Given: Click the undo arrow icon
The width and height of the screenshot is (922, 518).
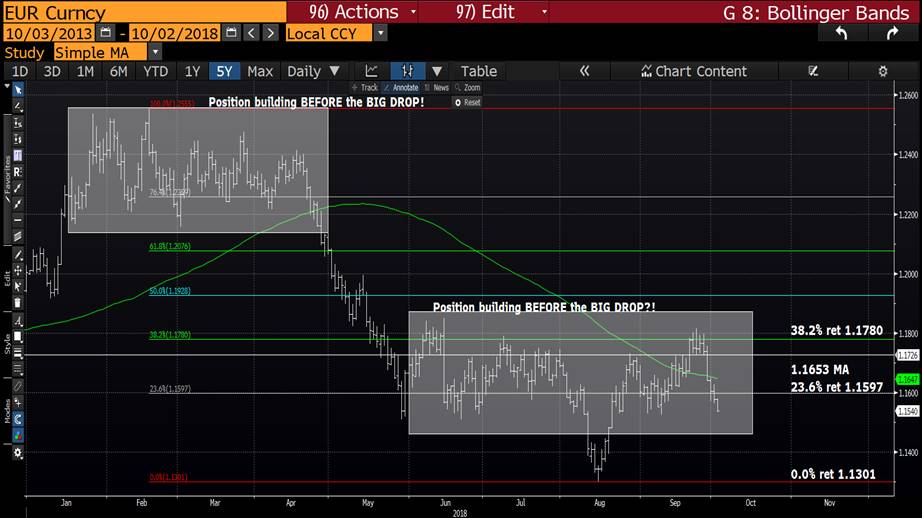Looking at the screenshot, I should 841,33.
